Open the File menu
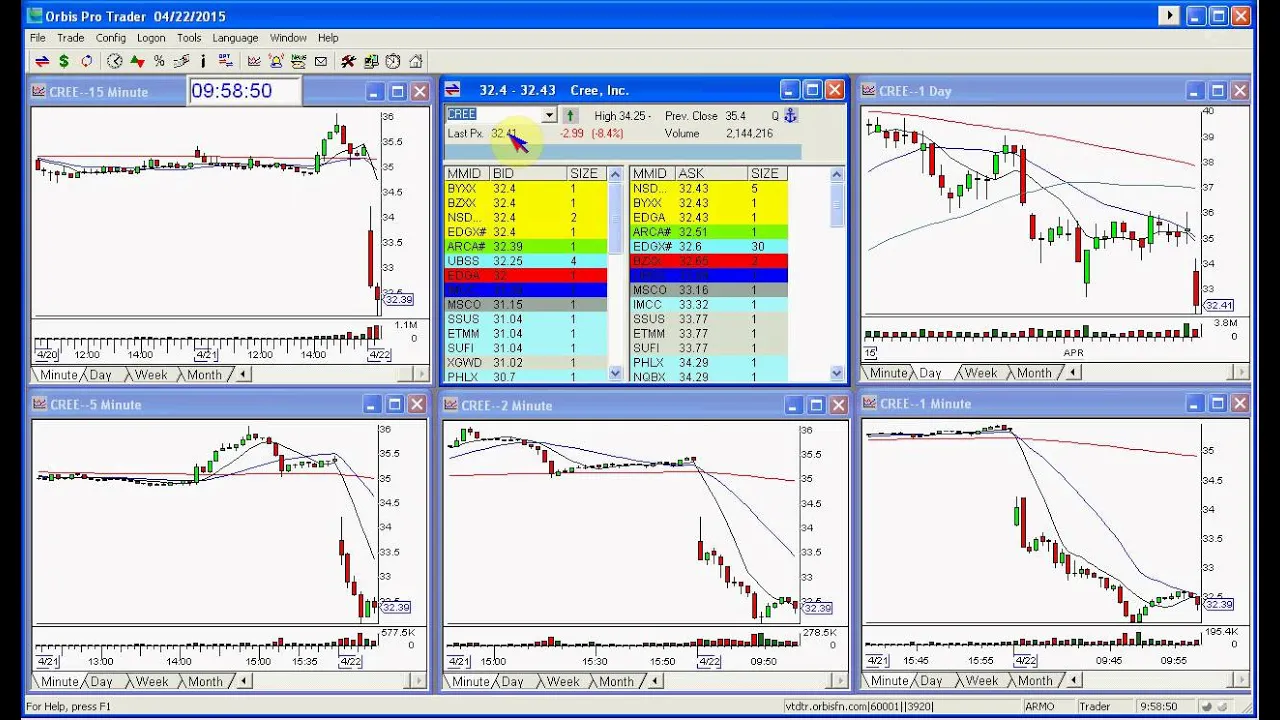 point(38,38)
